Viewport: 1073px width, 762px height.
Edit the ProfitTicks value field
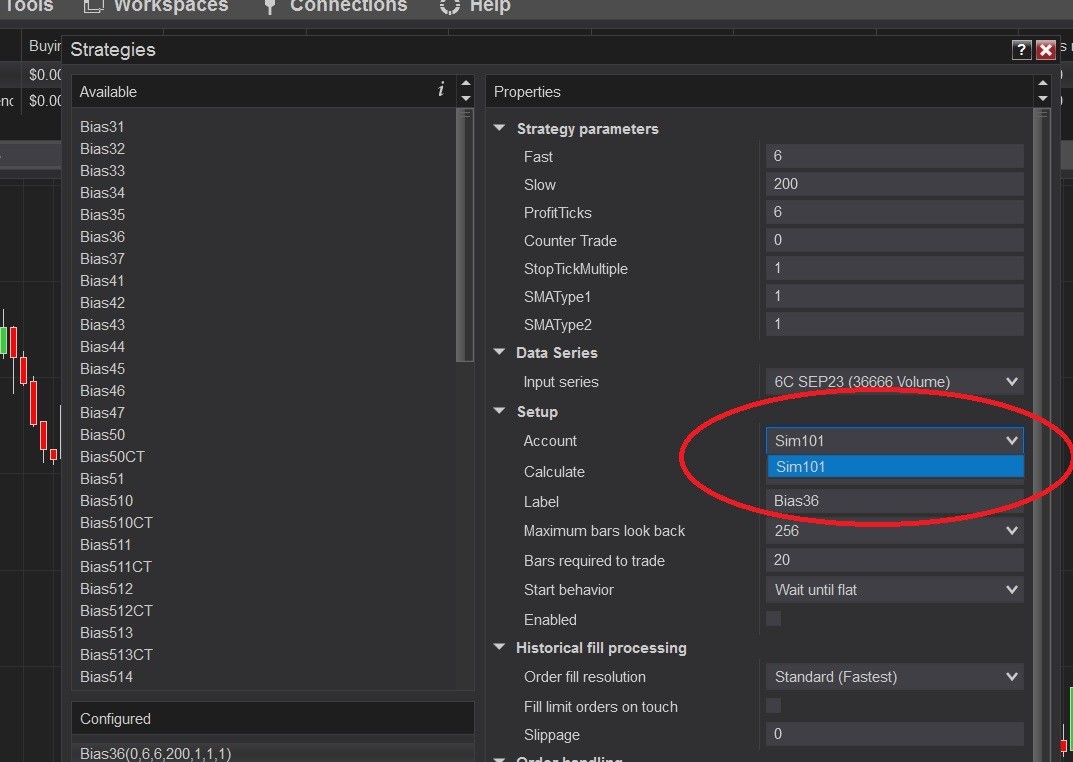894,212
